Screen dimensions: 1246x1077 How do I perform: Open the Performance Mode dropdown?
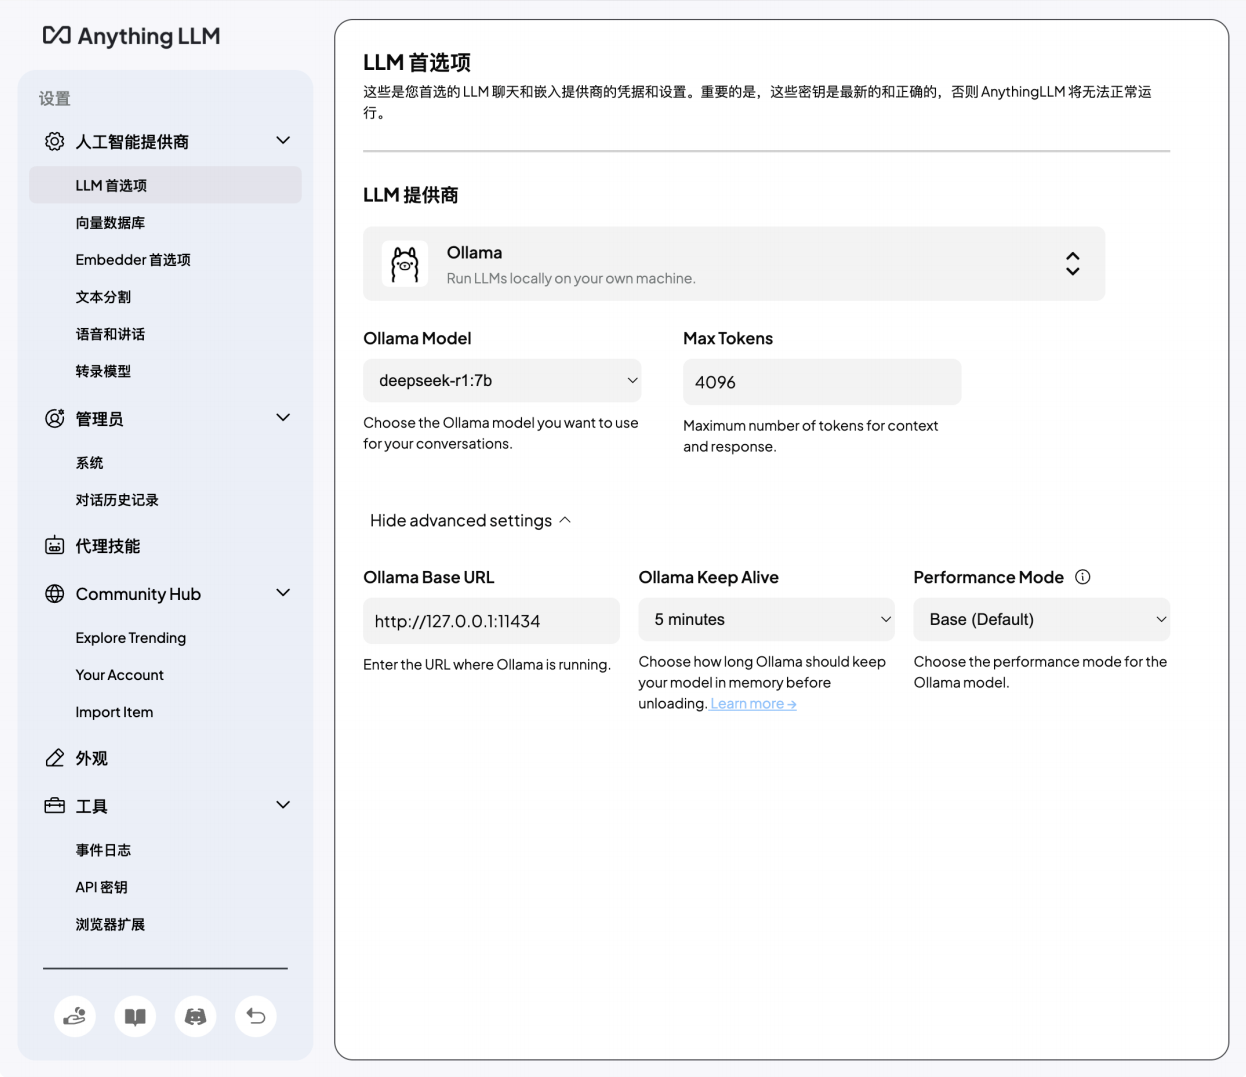click(1042, 619)
